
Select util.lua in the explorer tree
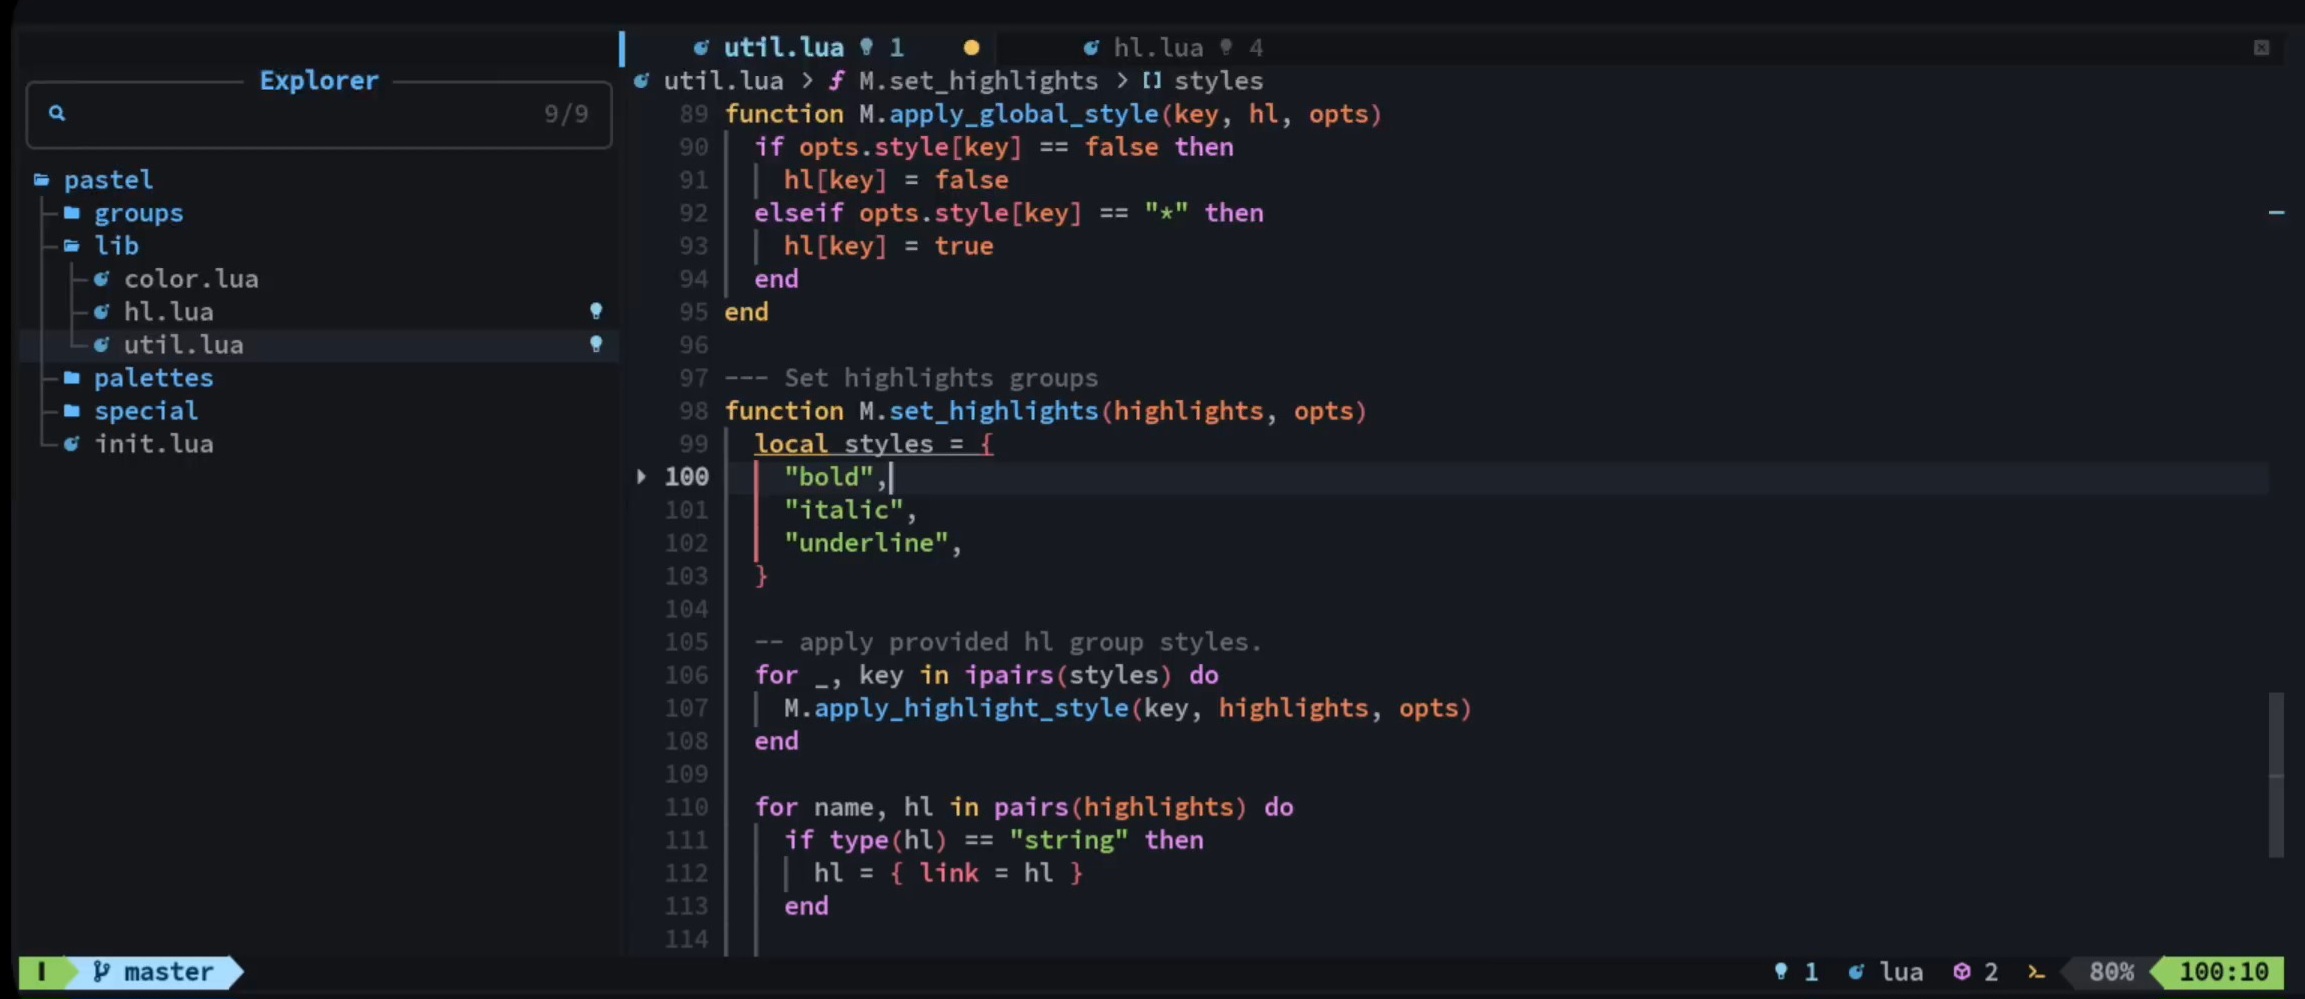click(183, 345)
